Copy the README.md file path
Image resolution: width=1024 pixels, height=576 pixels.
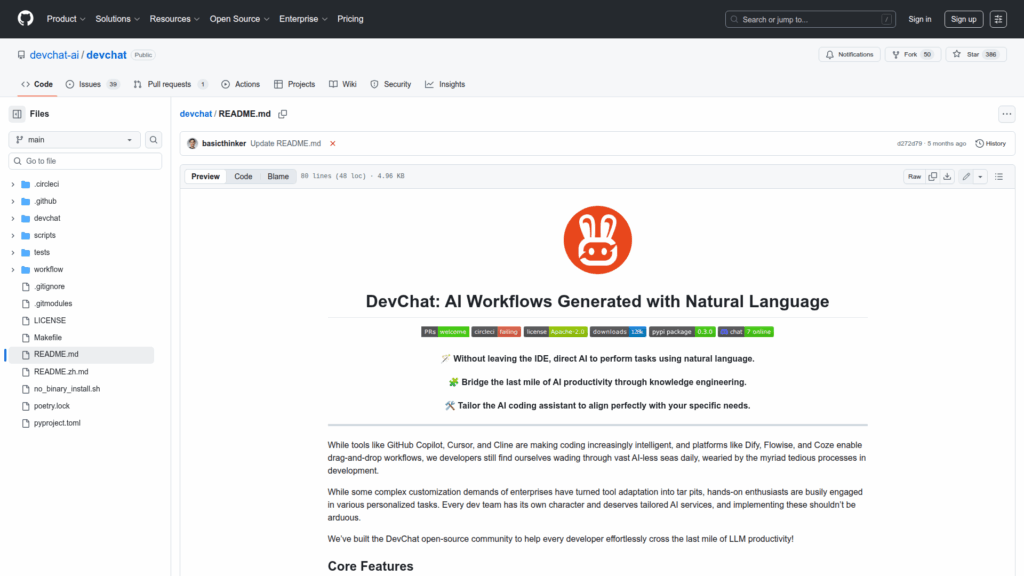pos(283,114)
